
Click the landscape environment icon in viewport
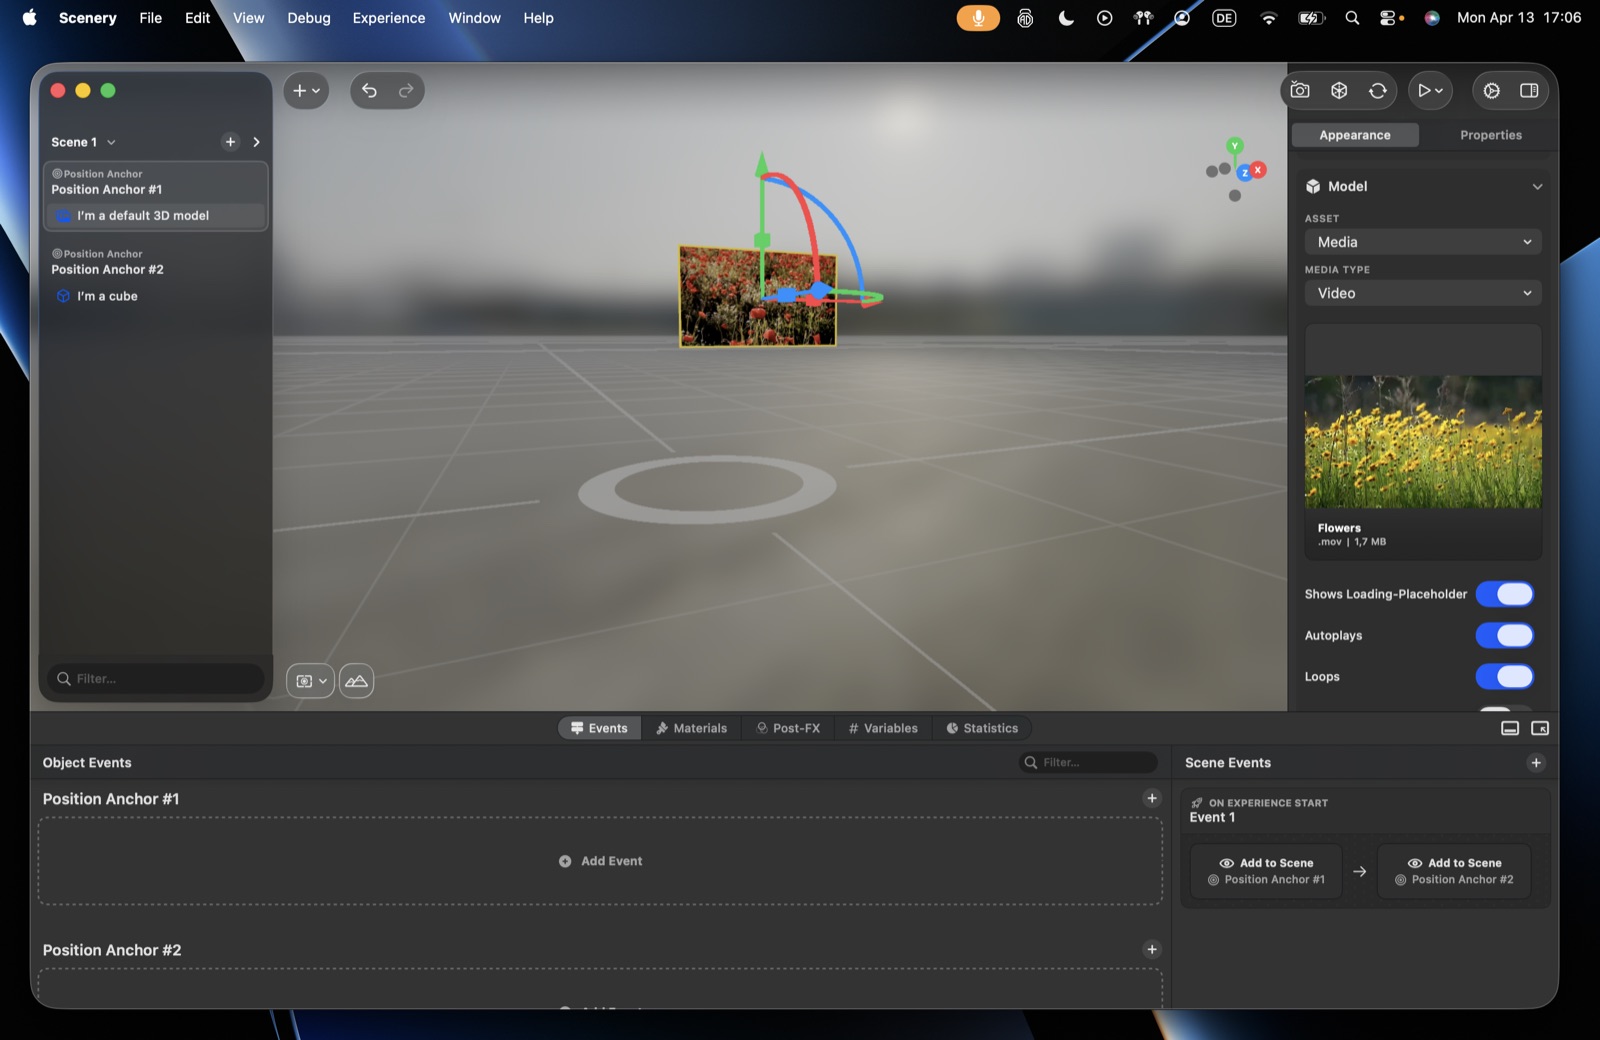click(356, 681)
